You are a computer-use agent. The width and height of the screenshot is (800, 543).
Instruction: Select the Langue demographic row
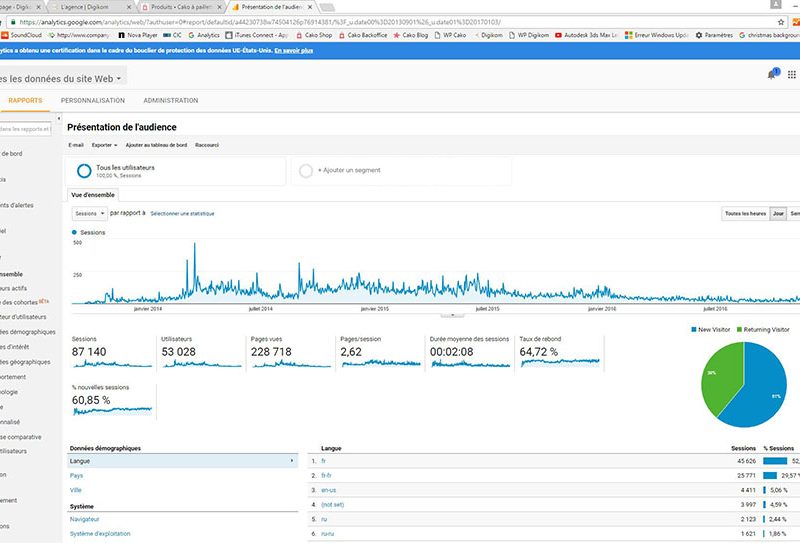point(183,461)
